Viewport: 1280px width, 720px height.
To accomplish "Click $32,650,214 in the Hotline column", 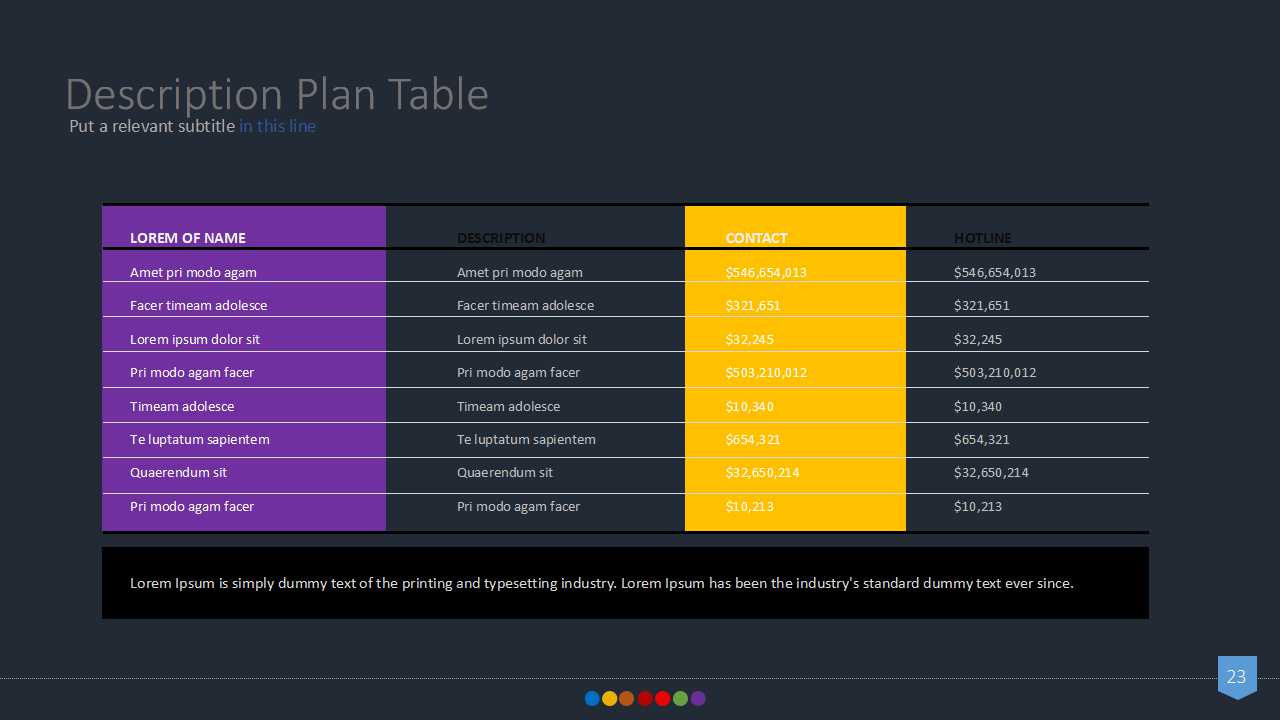I will tap(991, 473).
